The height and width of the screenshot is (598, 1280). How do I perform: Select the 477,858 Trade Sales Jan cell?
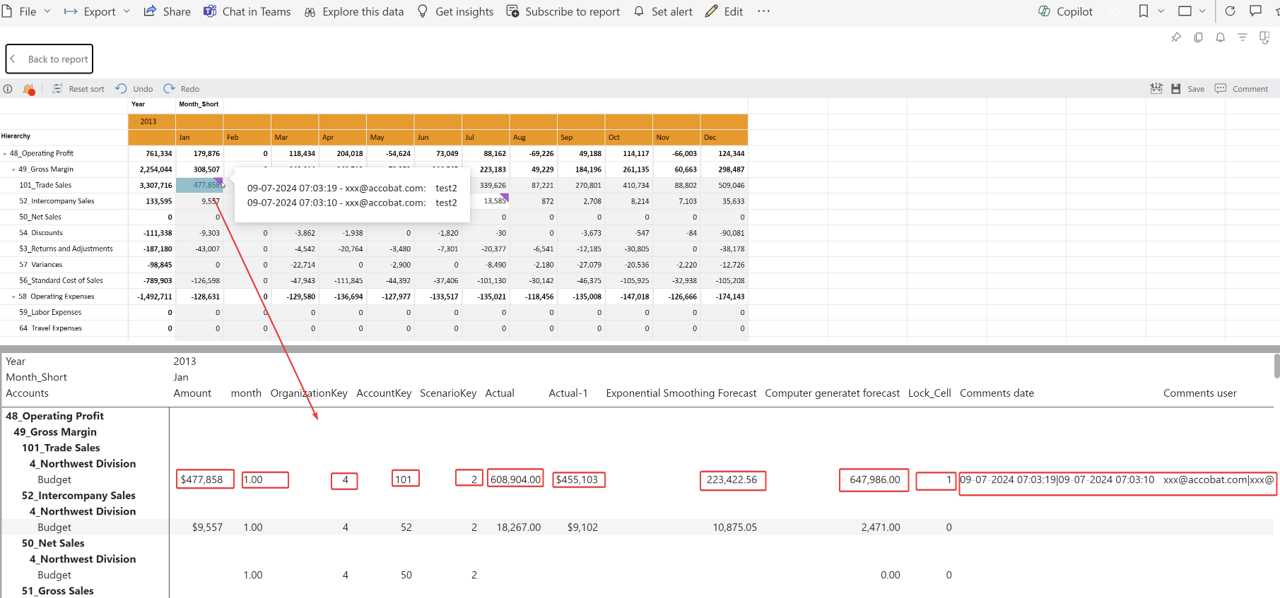pos(198,185)
